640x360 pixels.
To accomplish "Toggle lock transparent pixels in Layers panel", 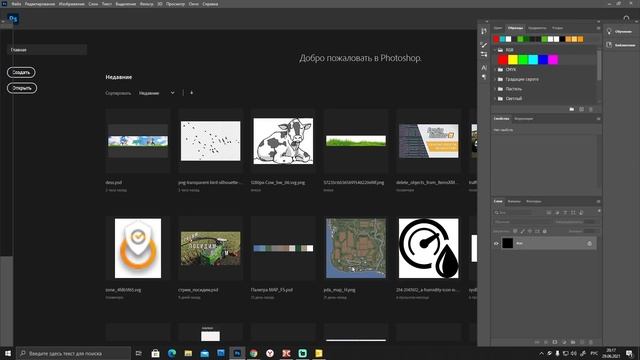I will coord(515,231).
